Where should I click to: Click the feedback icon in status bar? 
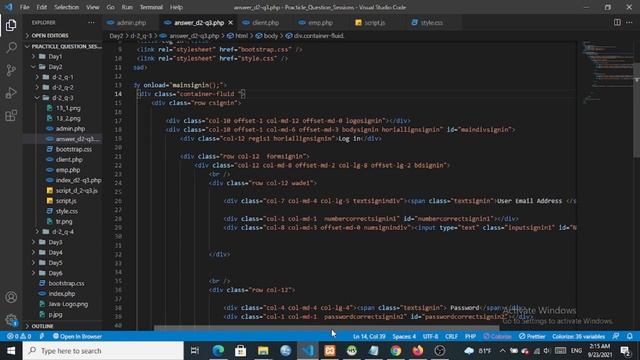616,336
